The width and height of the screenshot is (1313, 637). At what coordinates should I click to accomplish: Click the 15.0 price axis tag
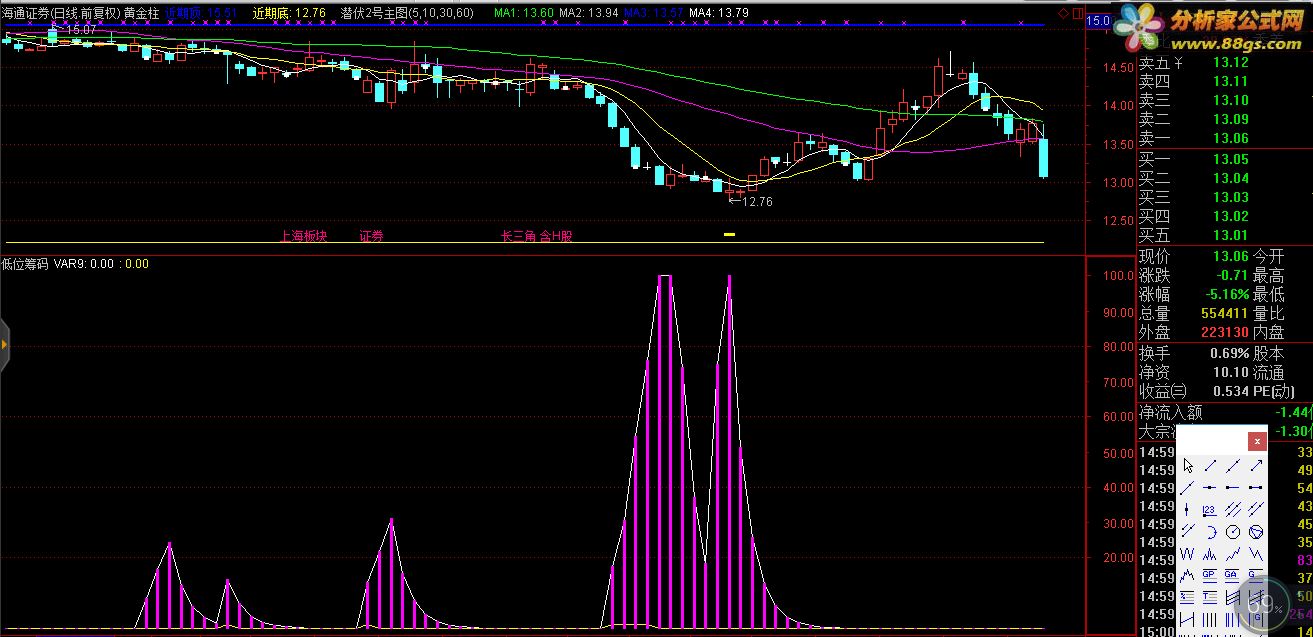tap(1098, 20)
